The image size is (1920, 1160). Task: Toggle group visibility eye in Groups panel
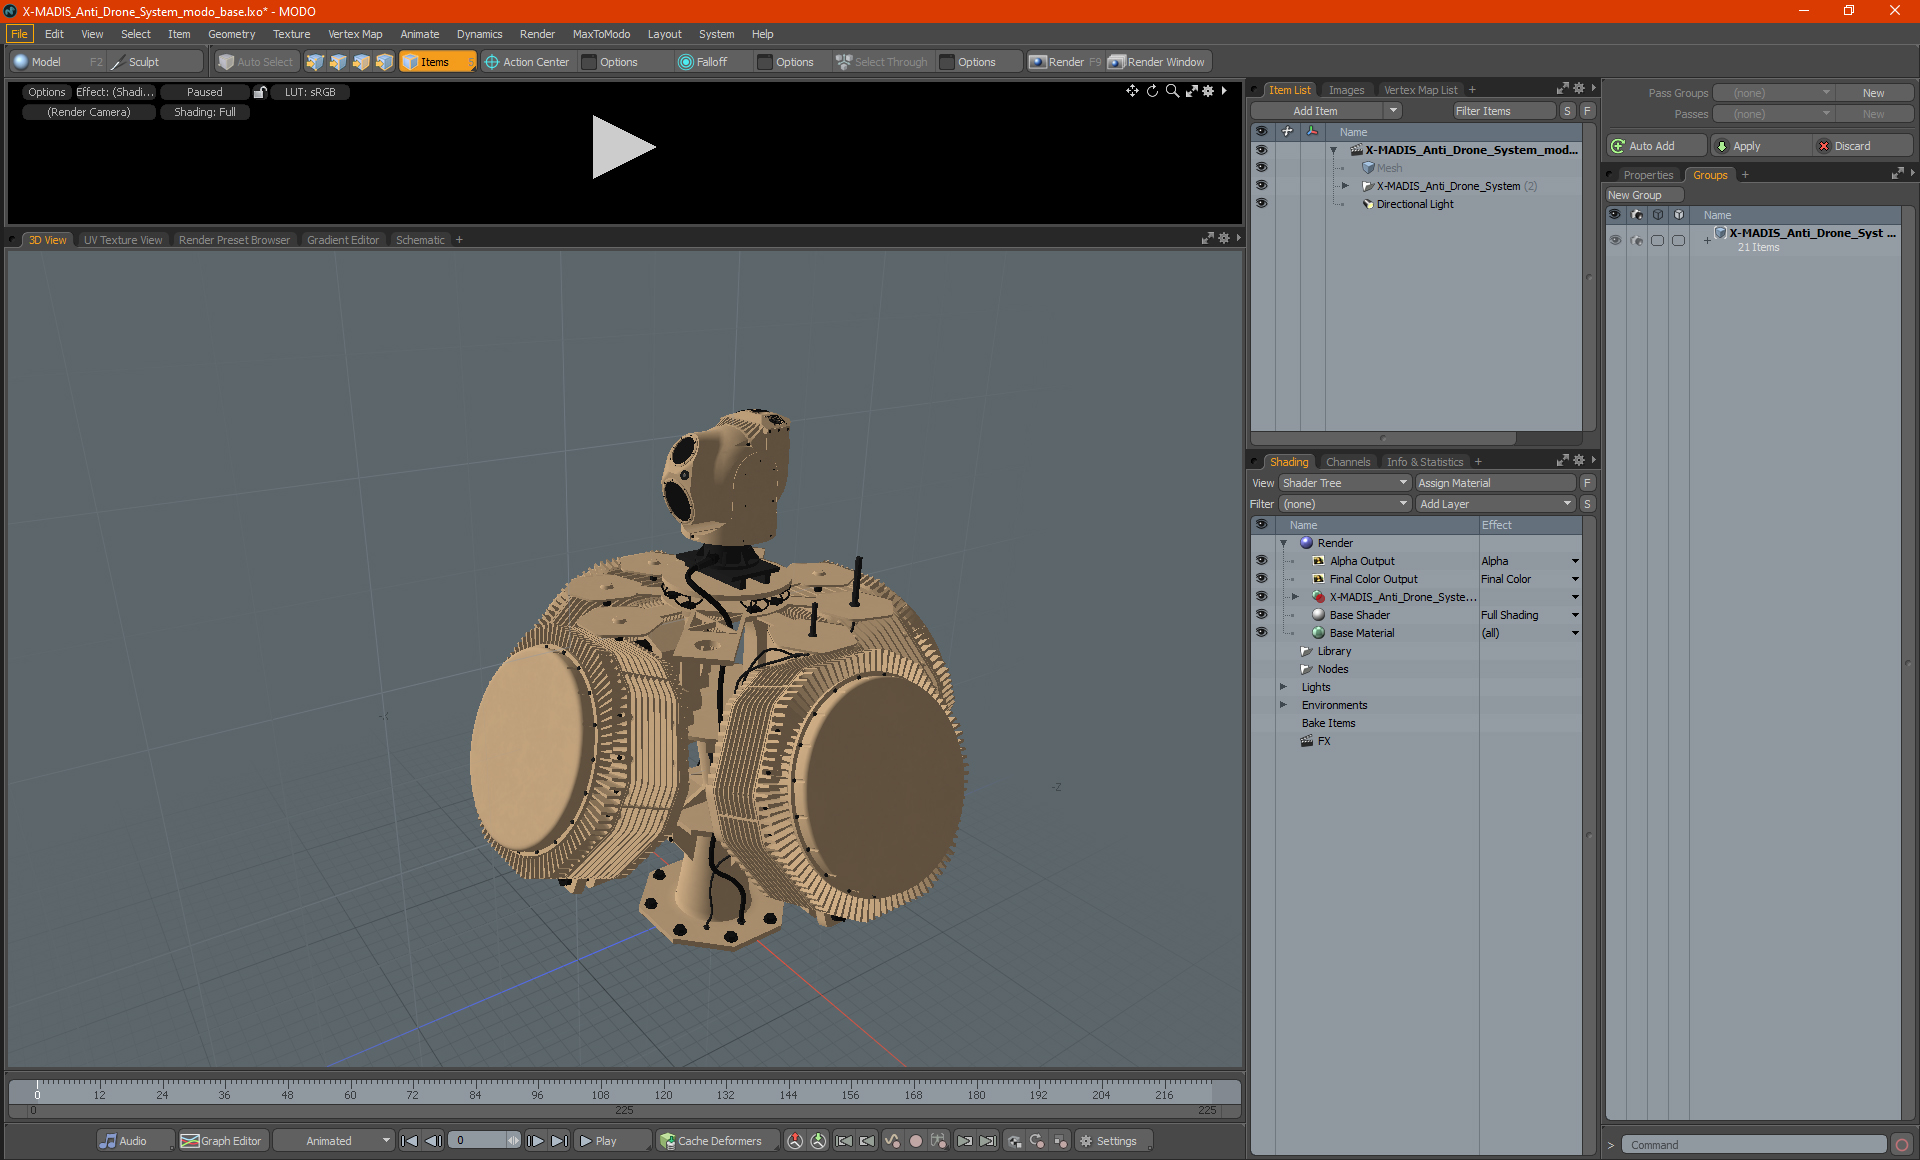[x=1615, y=240]
